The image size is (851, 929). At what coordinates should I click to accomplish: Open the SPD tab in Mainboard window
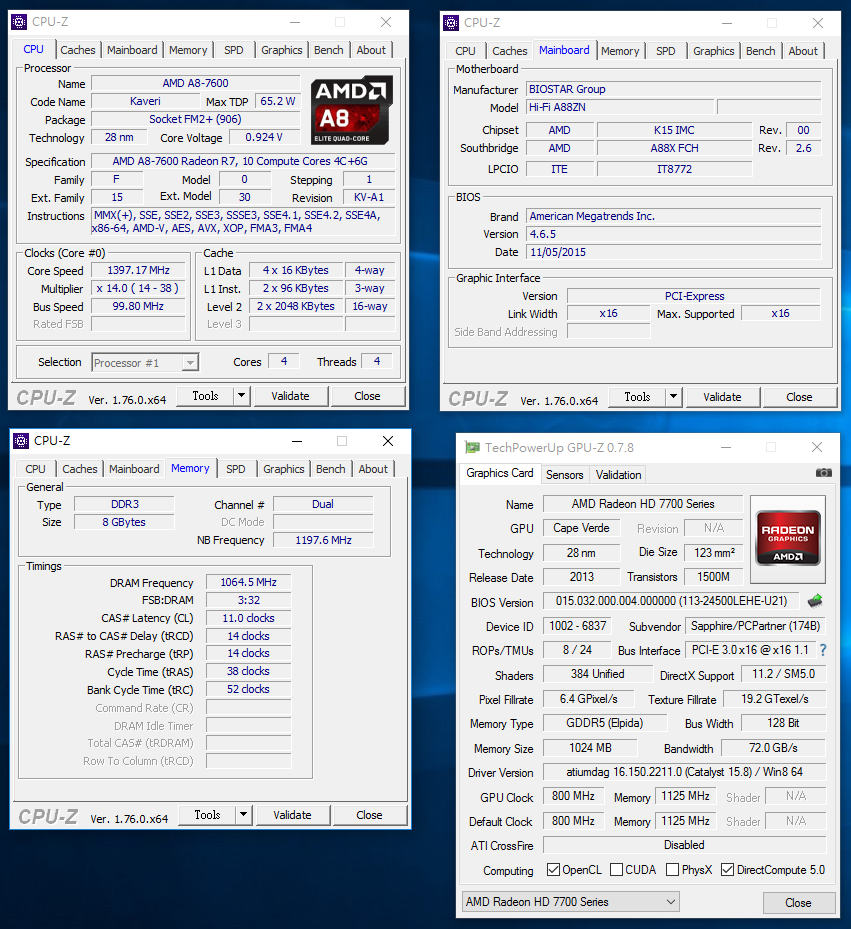[x=666, y=51]
